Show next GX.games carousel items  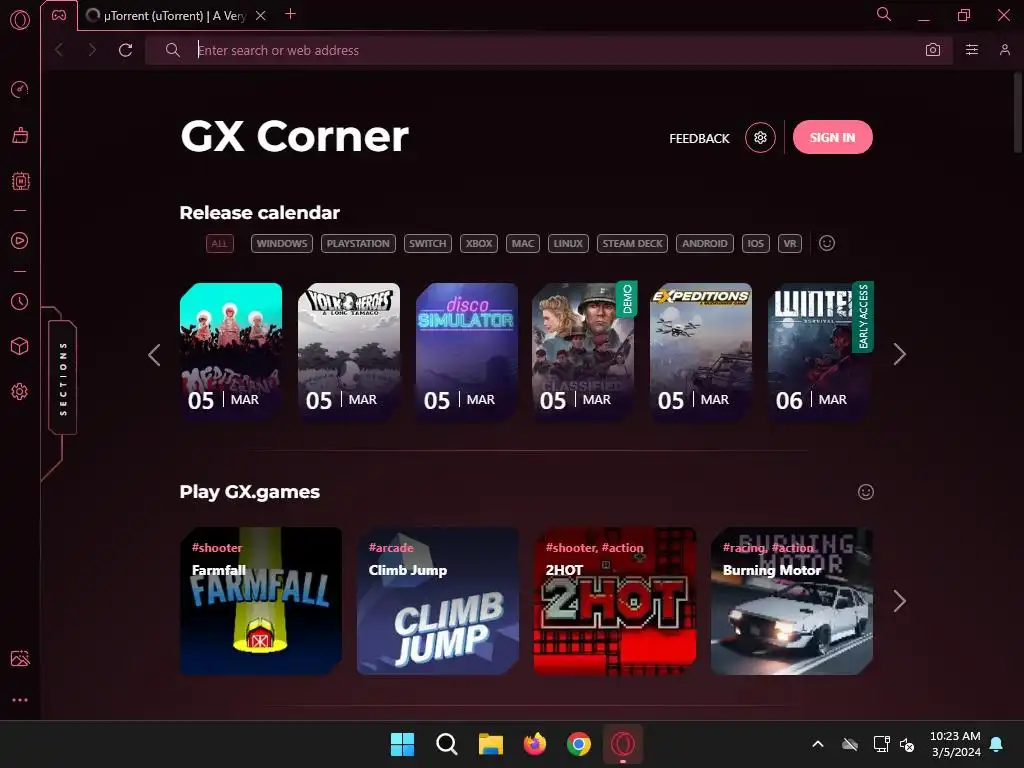tap(899, 601)
